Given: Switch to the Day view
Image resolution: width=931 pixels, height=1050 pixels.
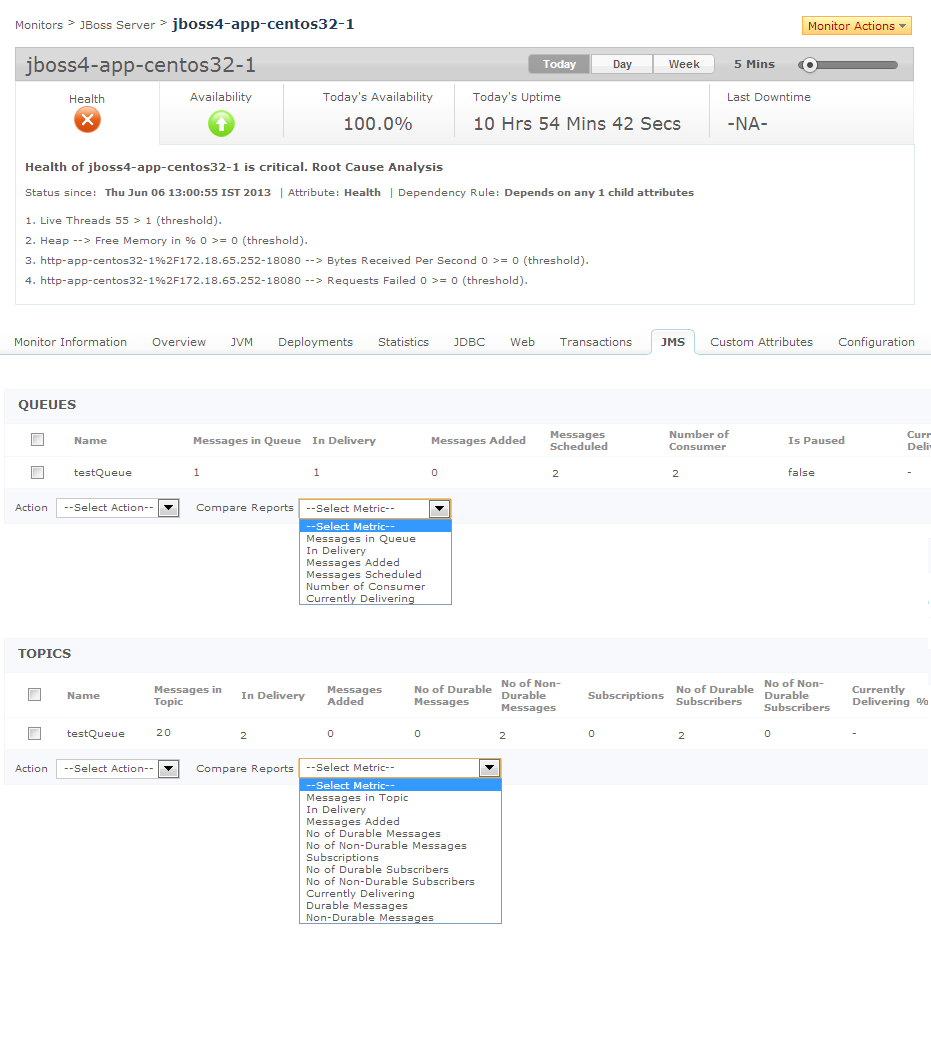Looking at the screenshot, I should tap(622, 64).
